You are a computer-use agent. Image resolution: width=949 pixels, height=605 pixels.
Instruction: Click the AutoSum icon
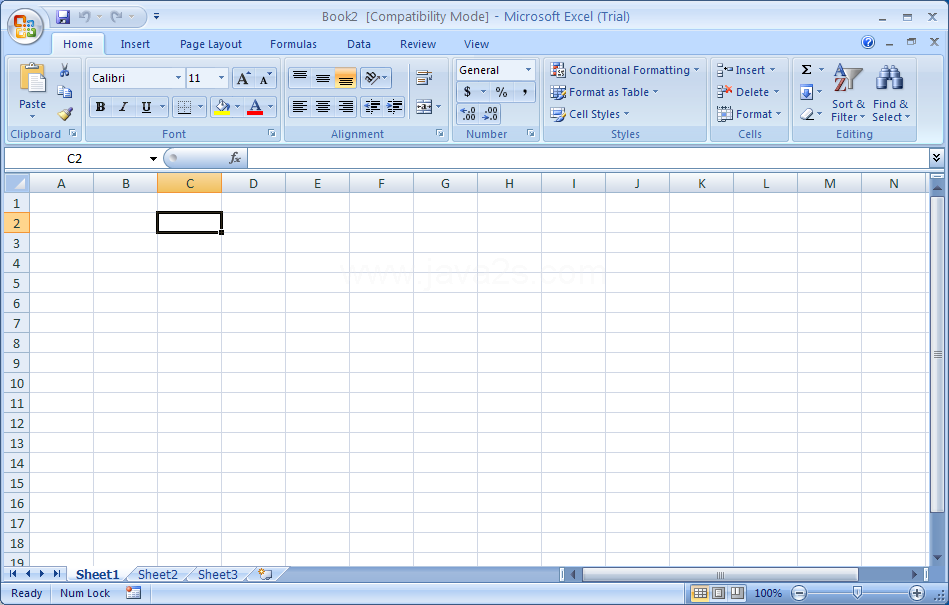pos(806,69)
